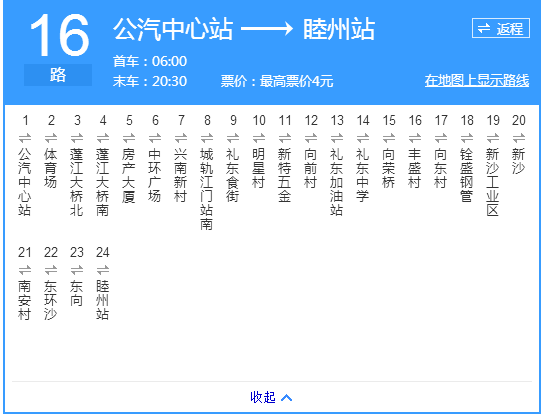Viewport: 546px width, 416px height.
Task: Click transfer icon above 向前村
Action: (311, 138)
